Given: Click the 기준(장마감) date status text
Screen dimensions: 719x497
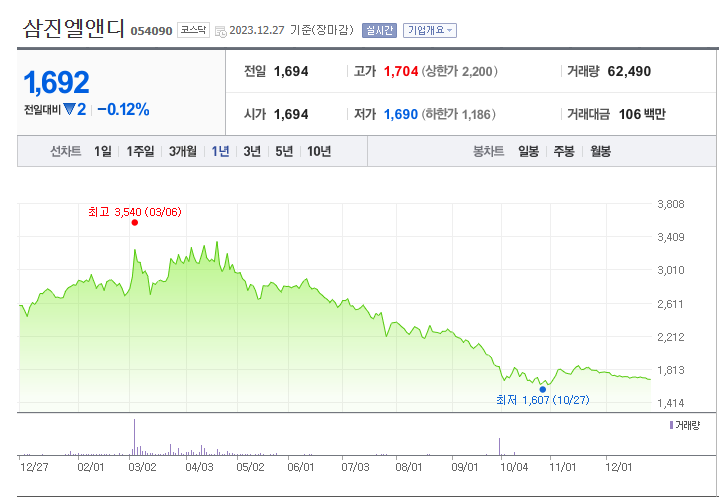Looking at the screenshot, I should tap(322, 30).
